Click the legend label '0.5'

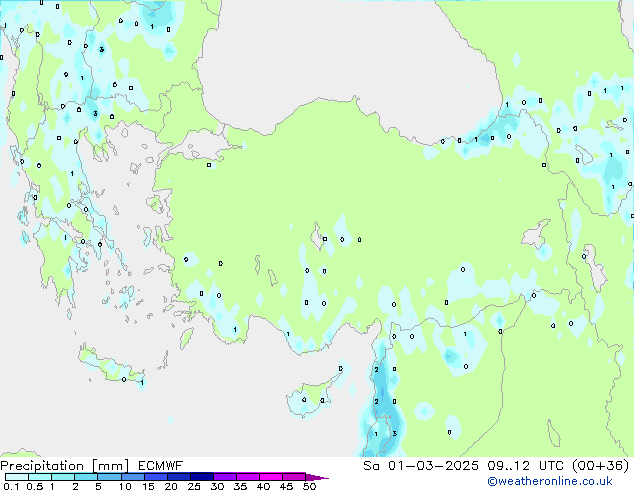click(34, 486)
